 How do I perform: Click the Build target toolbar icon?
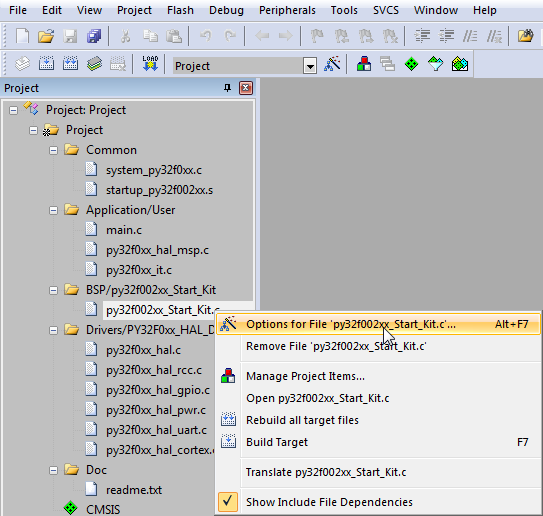[x=46, y=64]
